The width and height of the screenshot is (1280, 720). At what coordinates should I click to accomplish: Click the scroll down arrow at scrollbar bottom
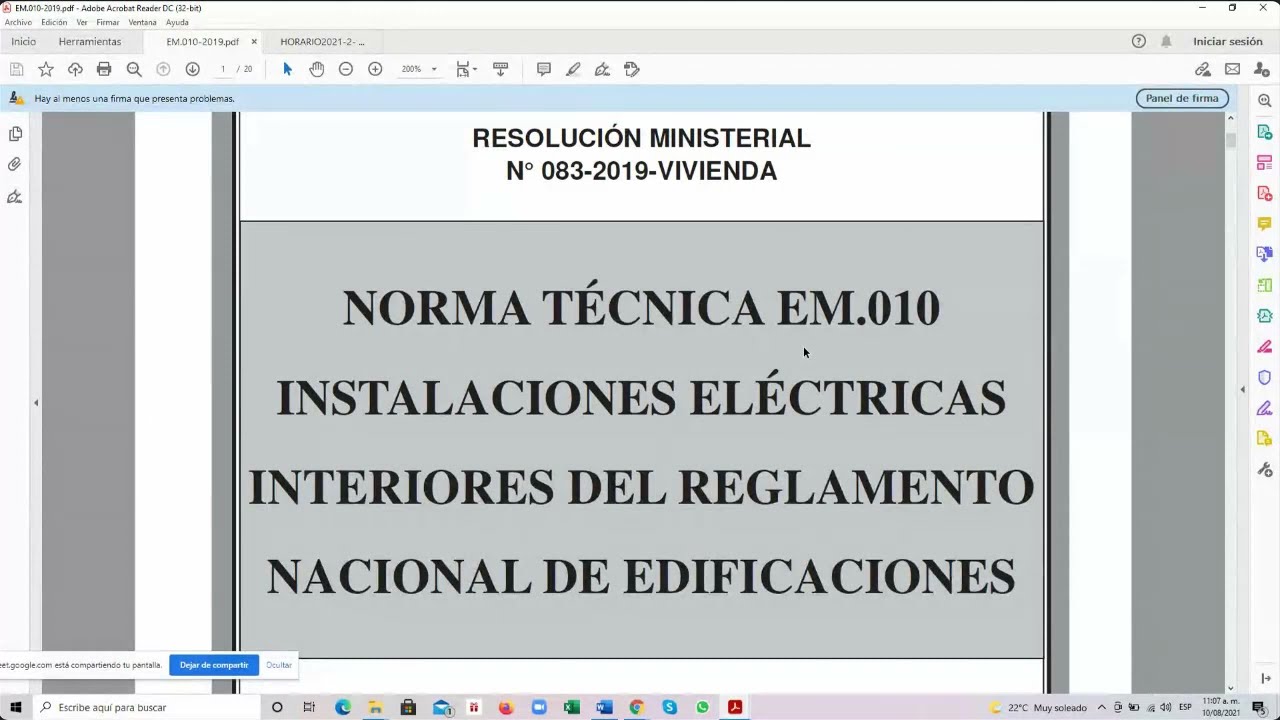pos(1231,688)
